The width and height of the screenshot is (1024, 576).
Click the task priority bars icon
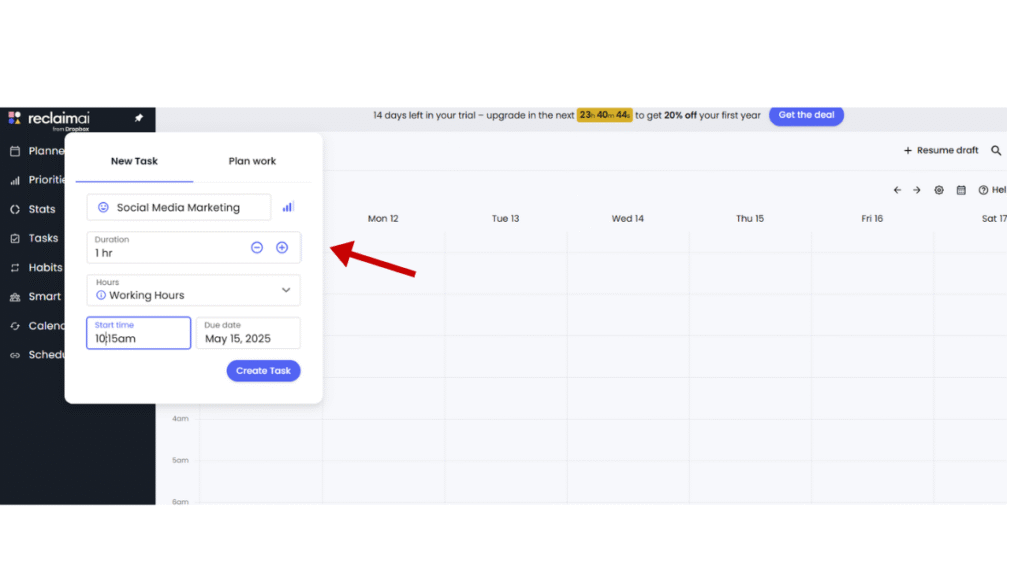coord(288,207)
